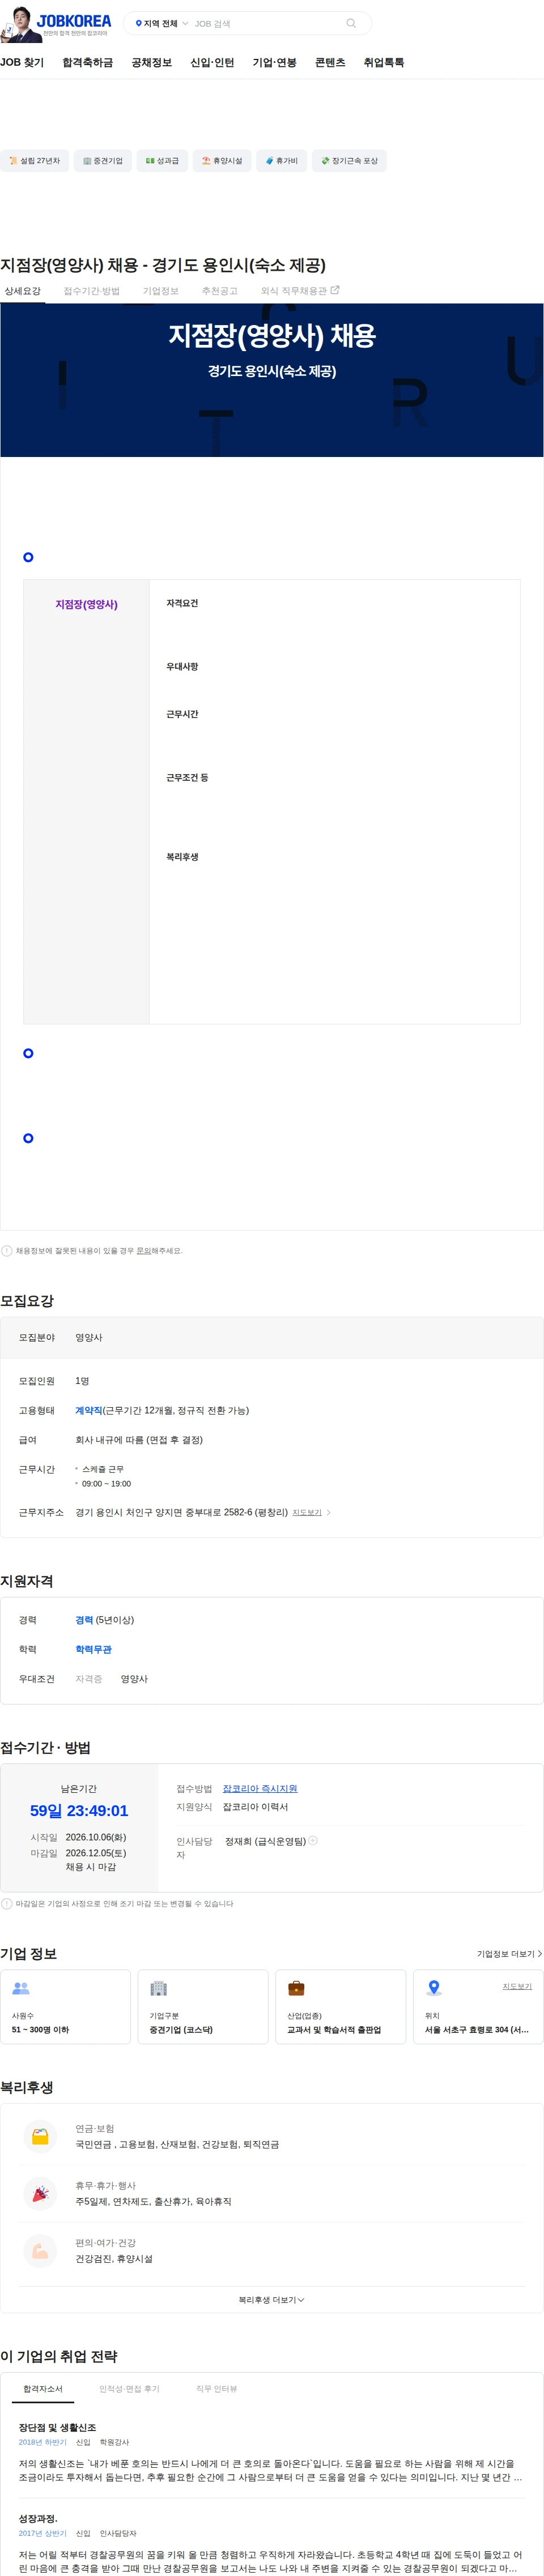Screen dimensions: 544x2576
Task: Click the 설립 27년차 tag
Action: tap(34, 161)
